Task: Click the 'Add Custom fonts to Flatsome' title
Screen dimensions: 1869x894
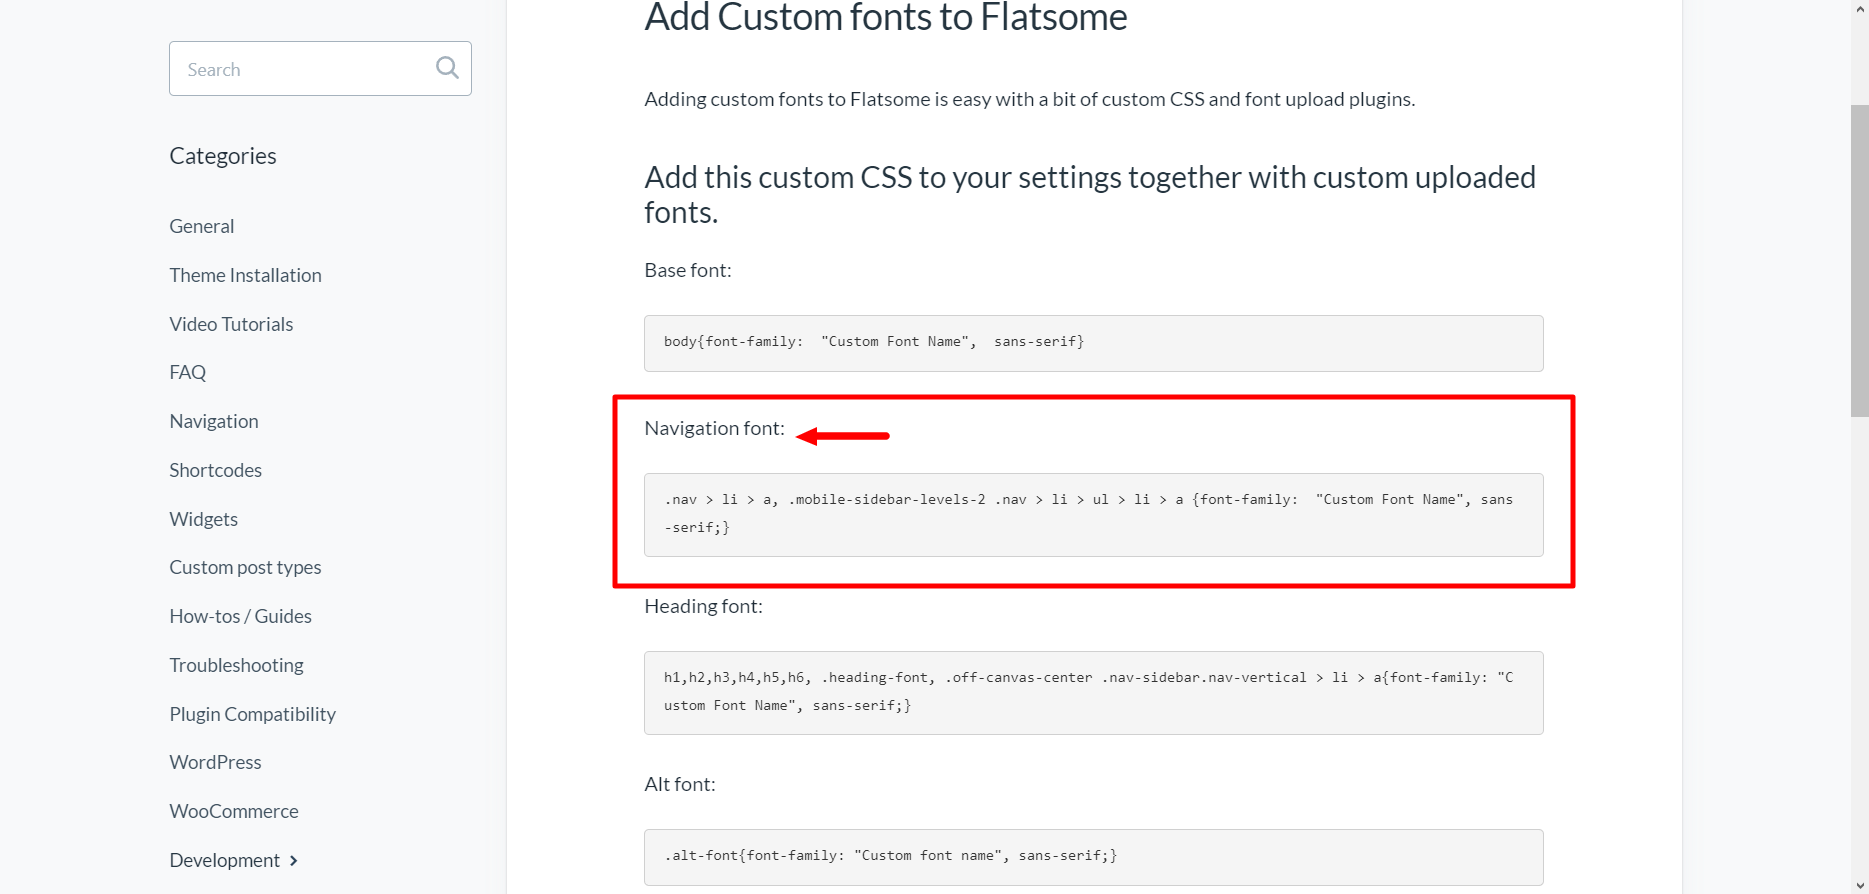Action: click(x=886, y=17)
